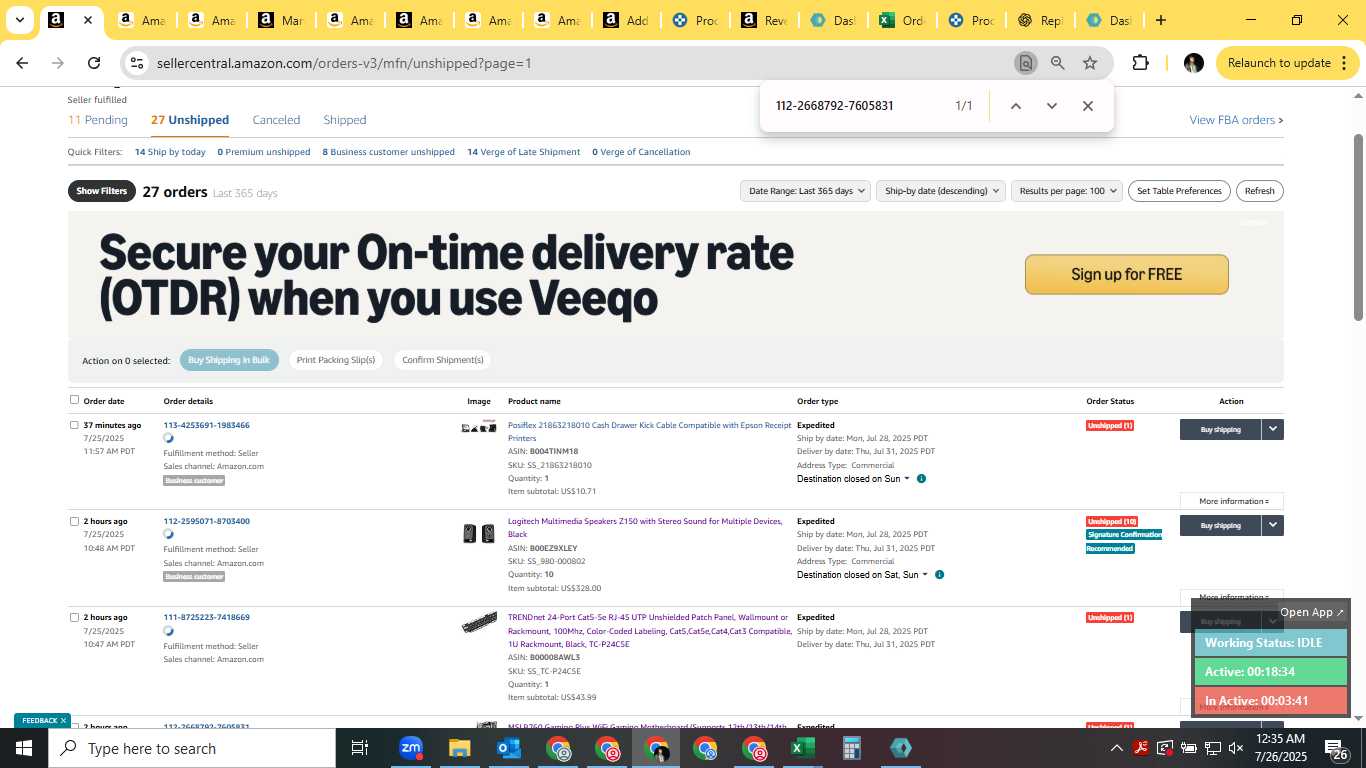Expand Buy shipping arrow for Posiflex order
The image size is (1366, 768).
(1272, 429)
